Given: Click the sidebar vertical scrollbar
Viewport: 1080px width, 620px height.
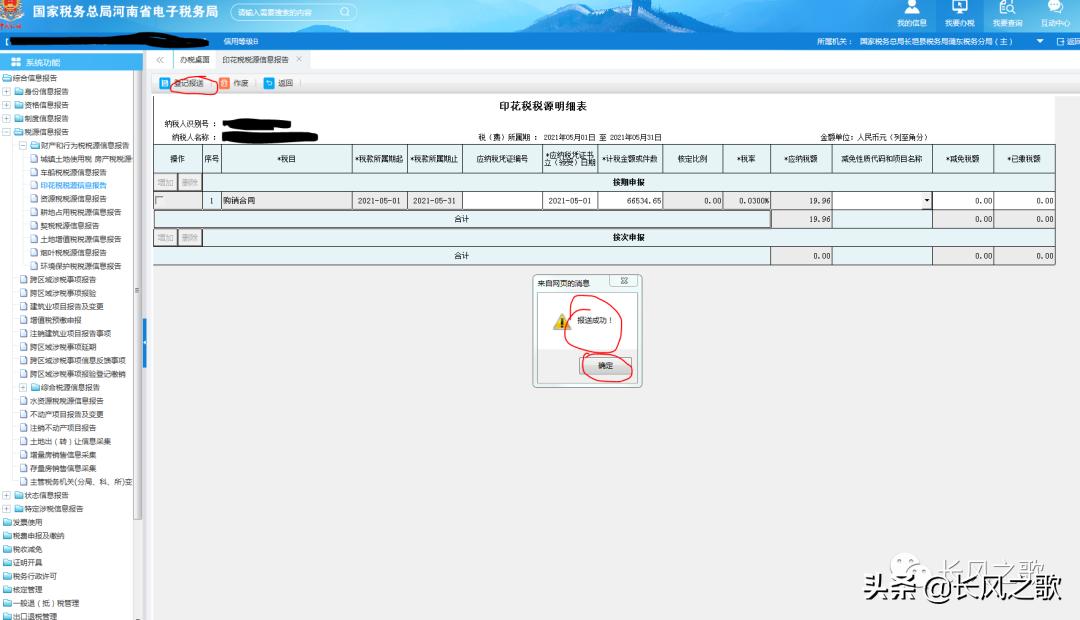Looking at the screenshot, I should (x=137, y=296).
